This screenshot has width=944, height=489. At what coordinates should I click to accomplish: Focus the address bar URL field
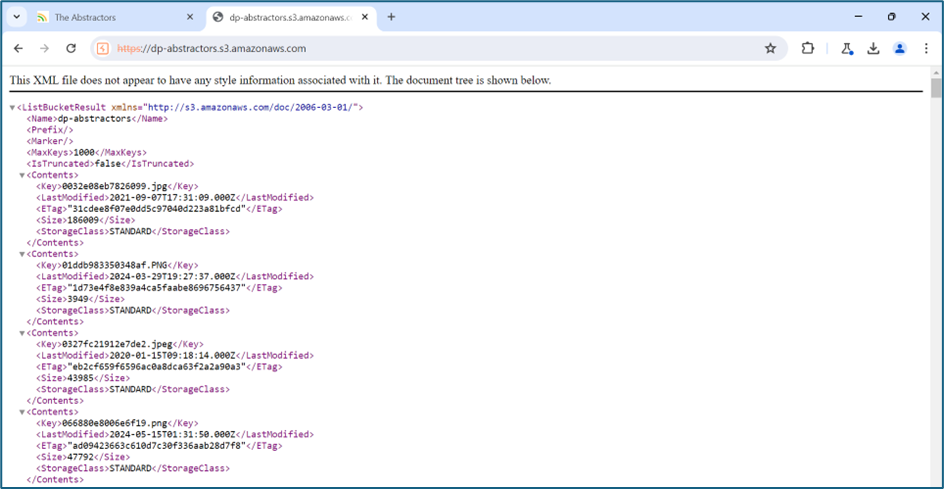438,49
